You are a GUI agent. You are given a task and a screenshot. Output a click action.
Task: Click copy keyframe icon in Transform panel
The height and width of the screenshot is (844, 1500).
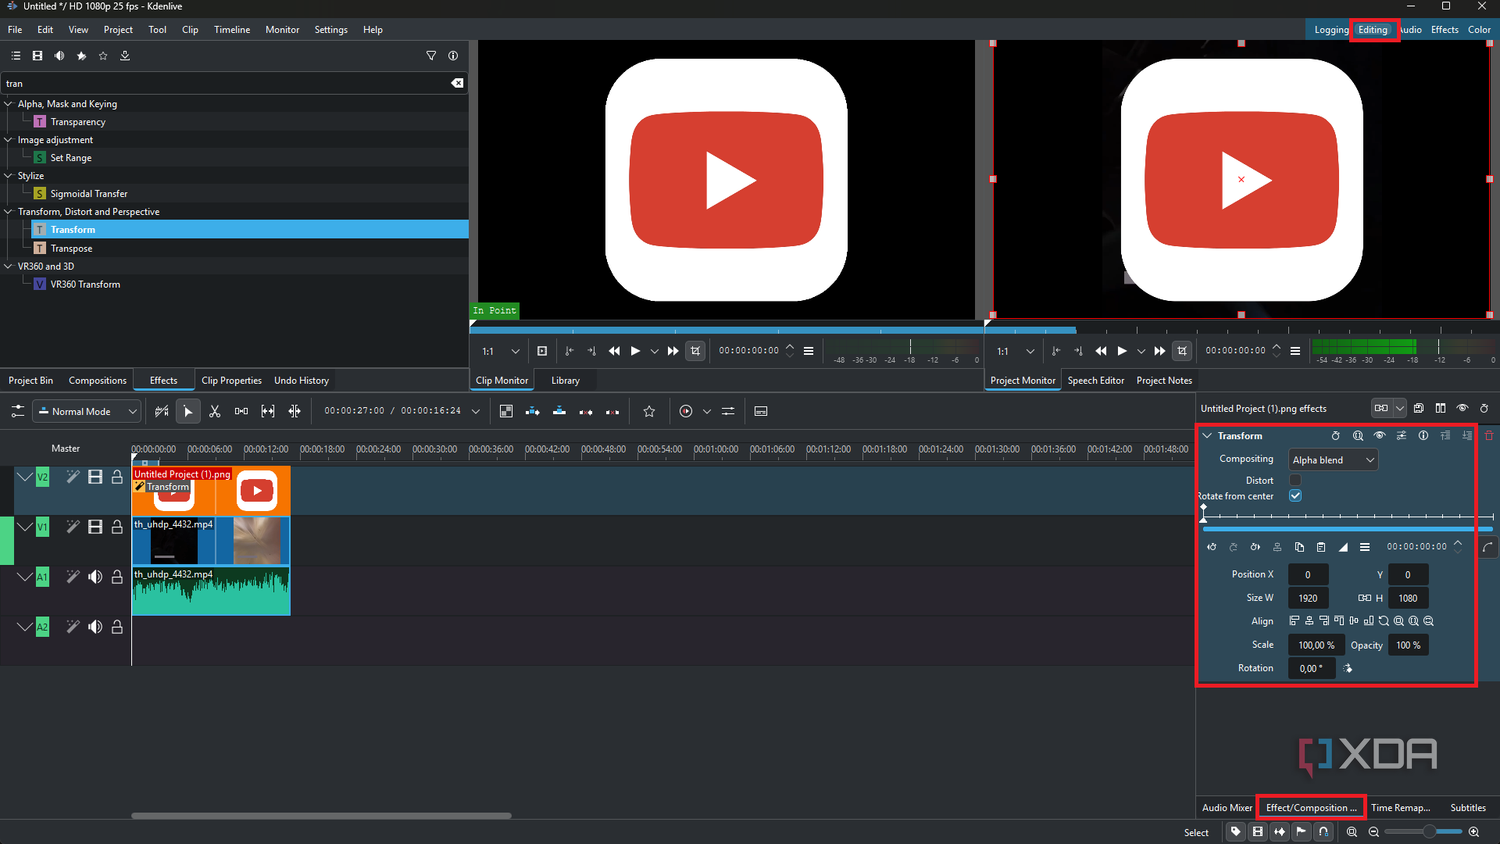pos(1299,547)
